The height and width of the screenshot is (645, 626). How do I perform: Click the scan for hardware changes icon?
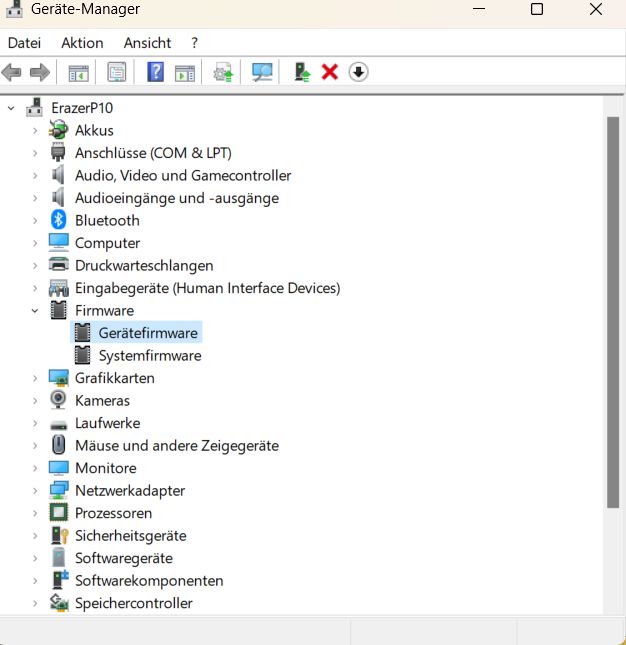click(262, 72)
